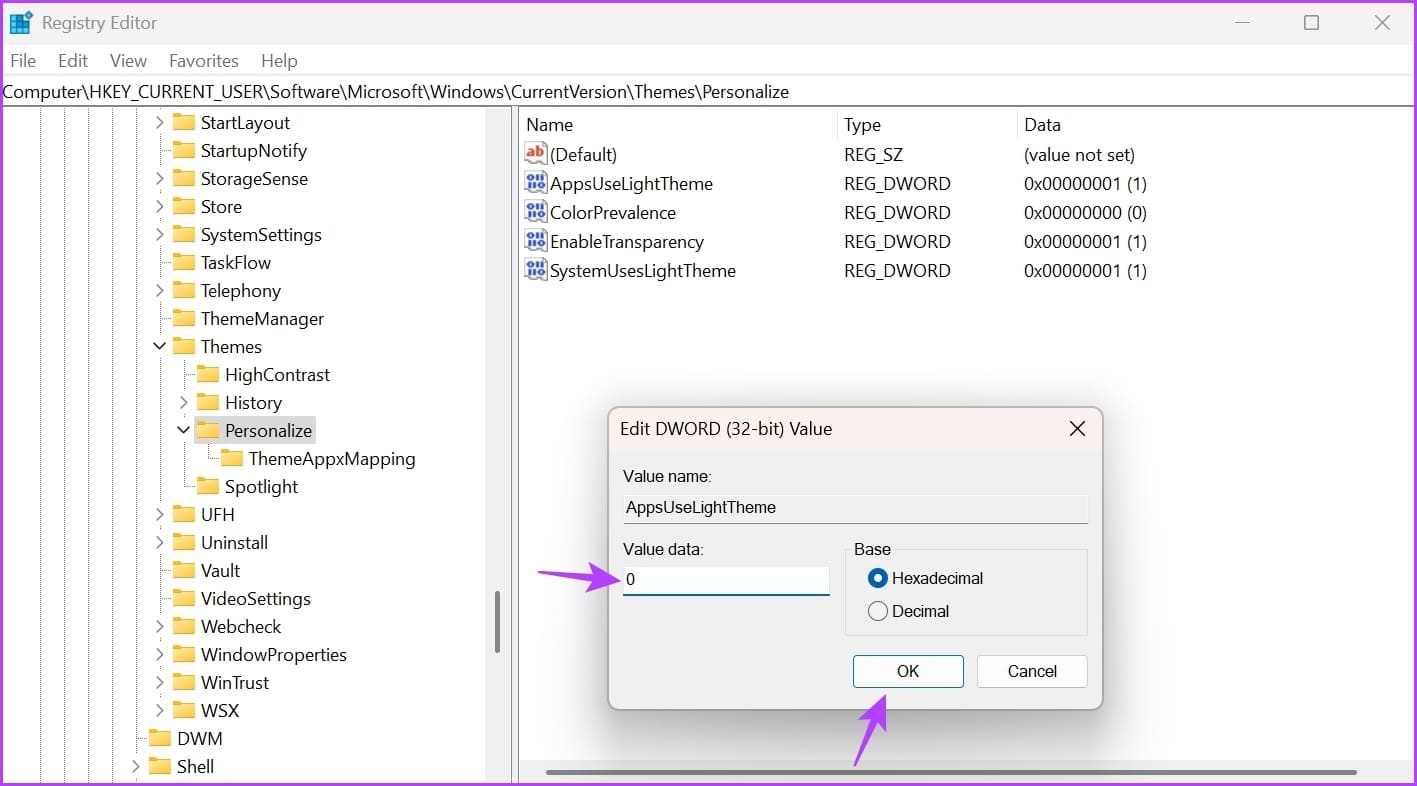
Task: Open the View menu
Action: coord(128,61)
